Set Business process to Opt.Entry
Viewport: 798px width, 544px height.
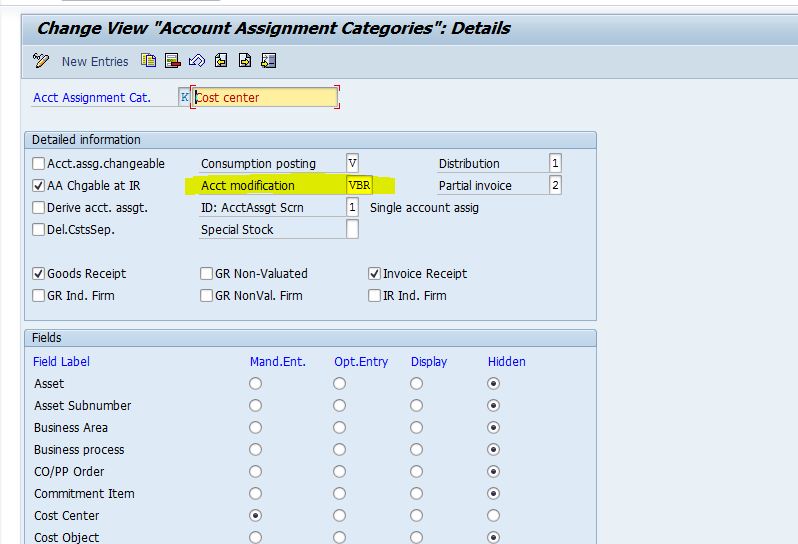click(x=339, y=449)
